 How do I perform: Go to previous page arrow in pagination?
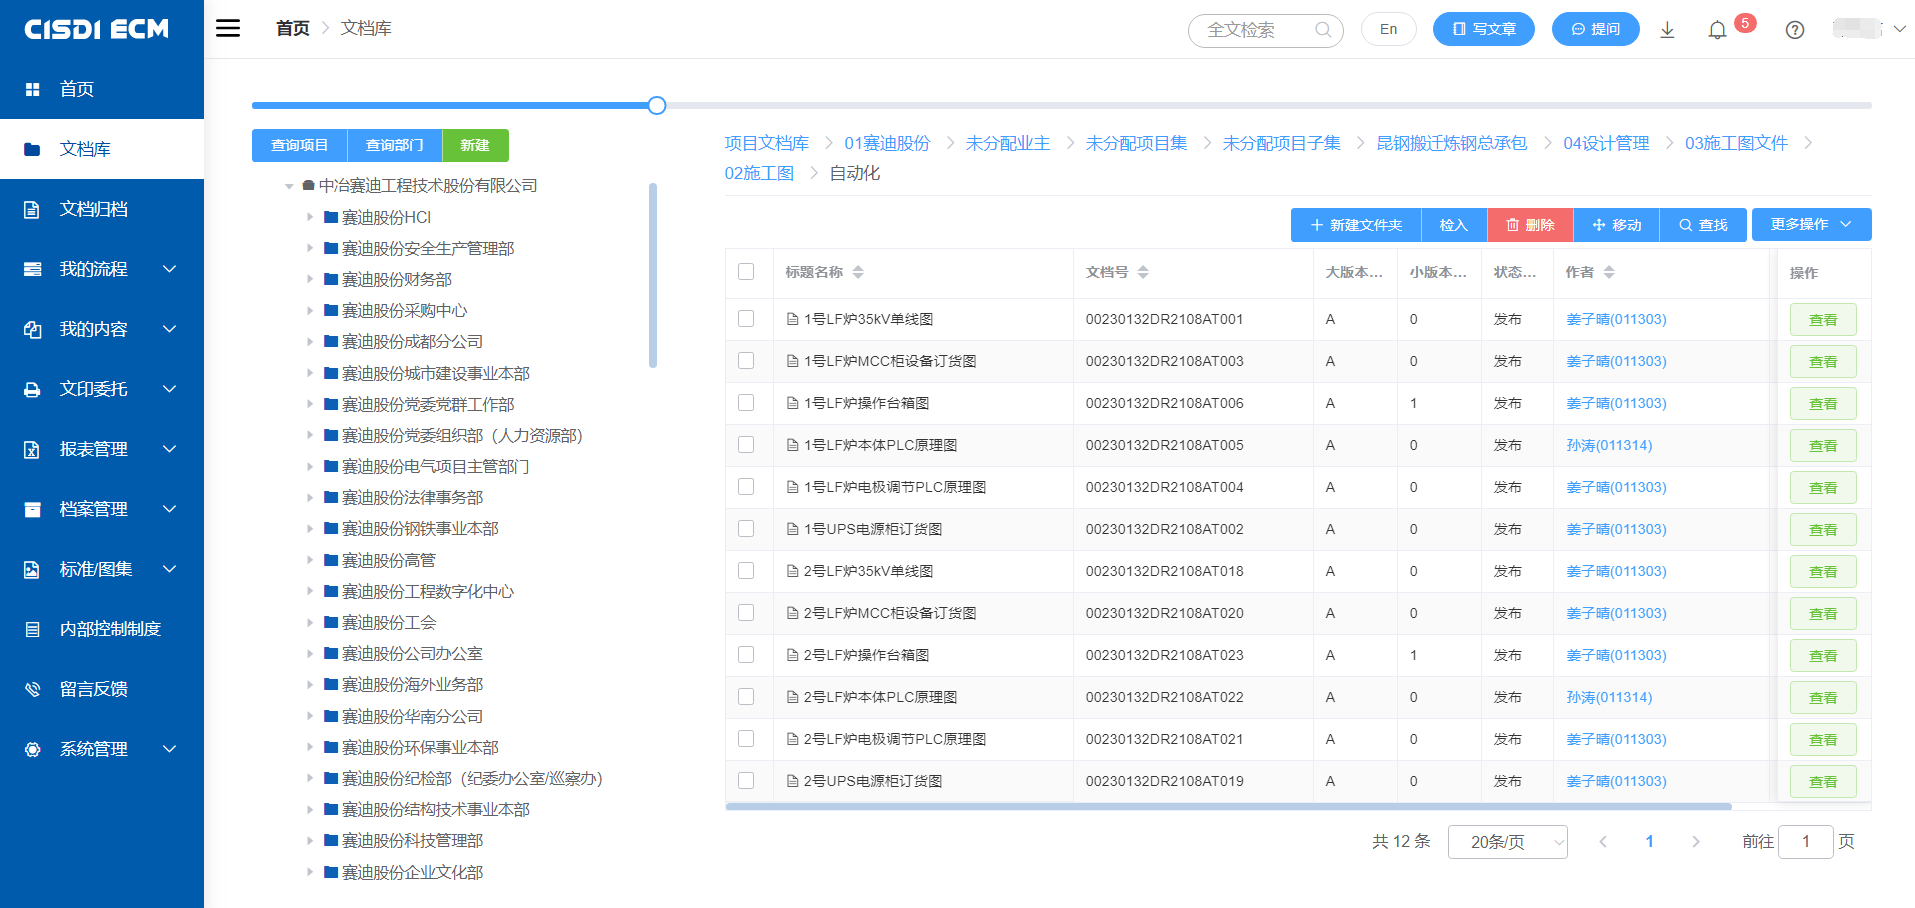(1603, 842)
